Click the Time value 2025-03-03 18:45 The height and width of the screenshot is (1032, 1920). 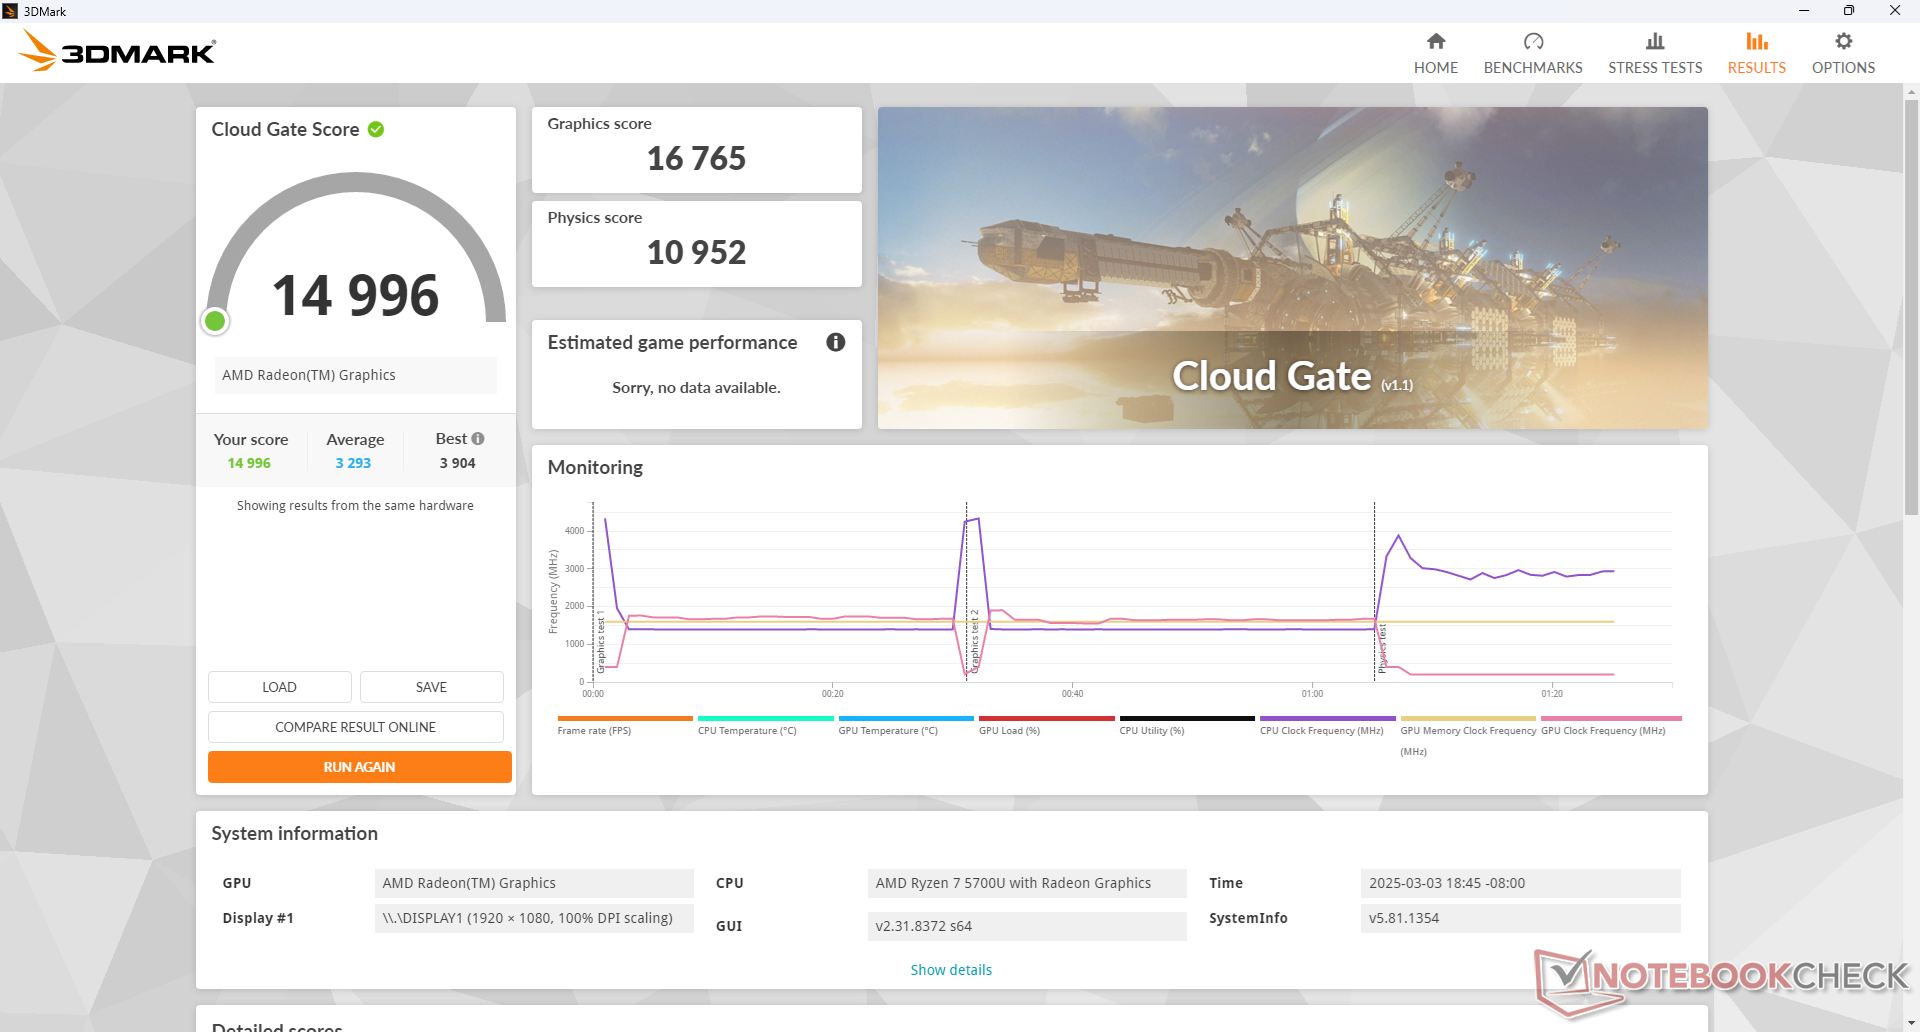[1520, 883]
